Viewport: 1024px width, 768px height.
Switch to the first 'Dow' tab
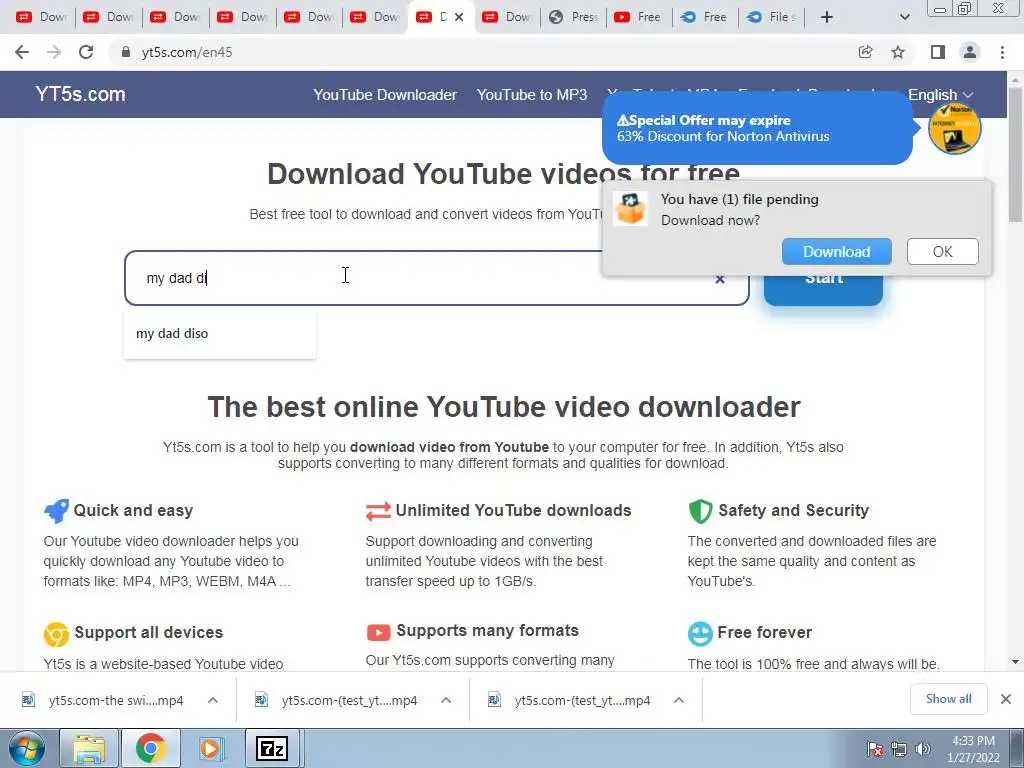point(41,17)
